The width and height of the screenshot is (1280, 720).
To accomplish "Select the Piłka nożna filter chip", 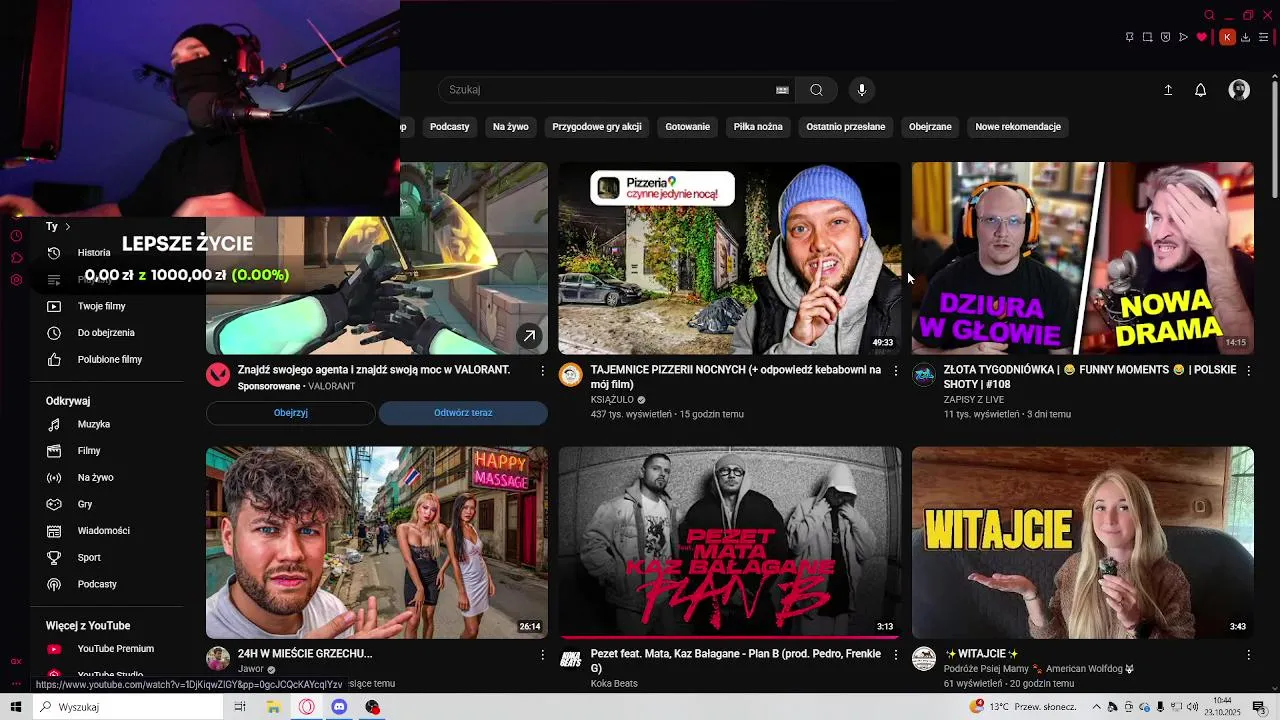I will click(758, 127).
